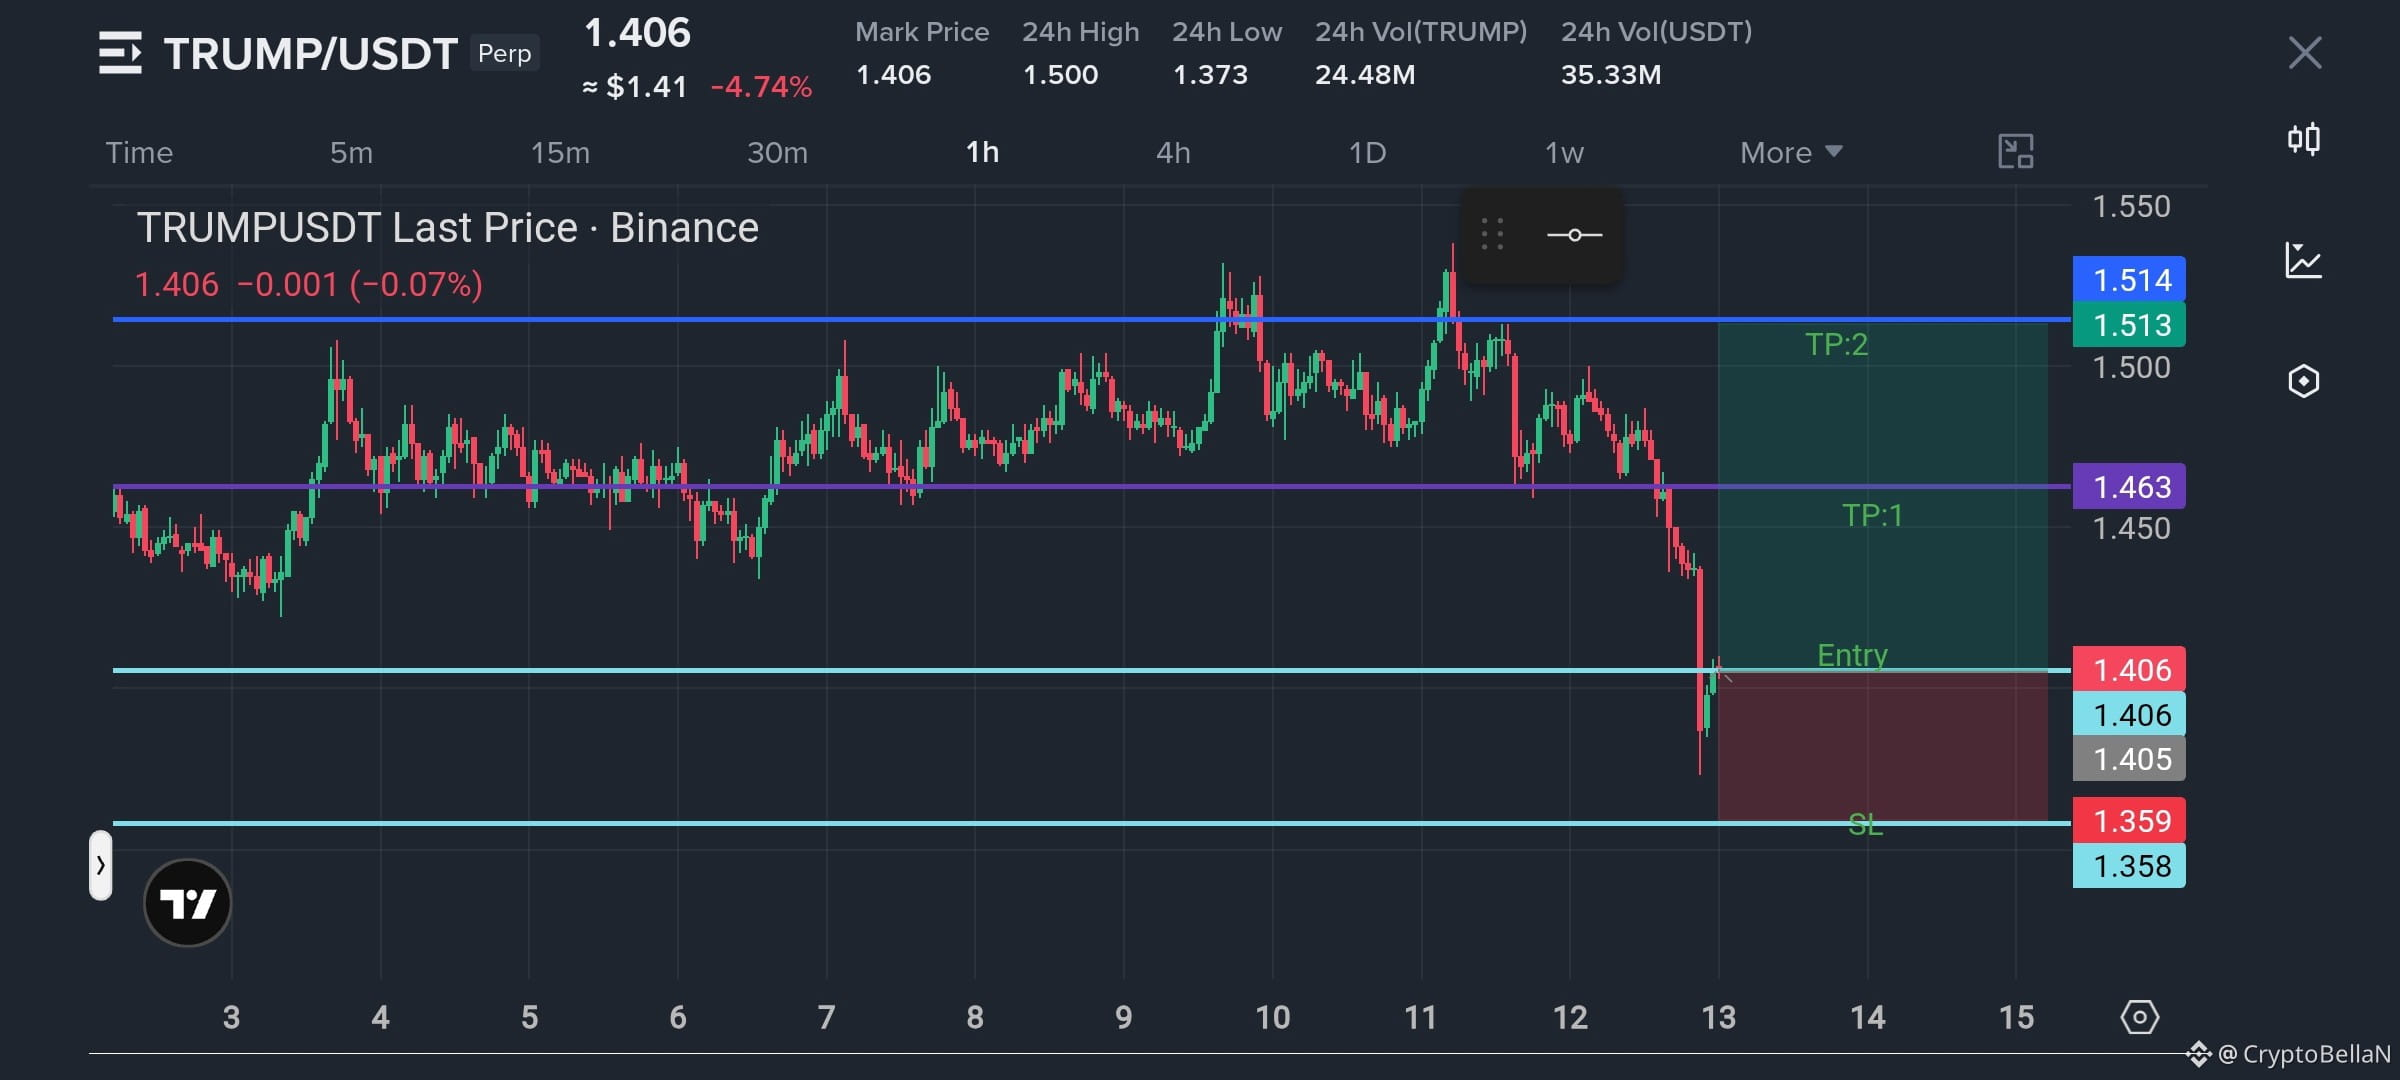Switch to the 1w timeframe

click(1564, 153)
